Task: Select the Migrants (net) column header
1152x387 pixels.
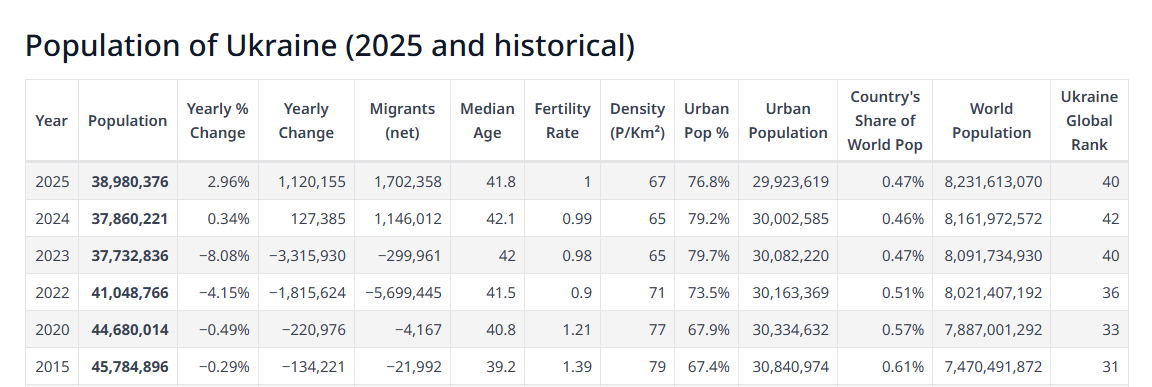Action: 403,120
